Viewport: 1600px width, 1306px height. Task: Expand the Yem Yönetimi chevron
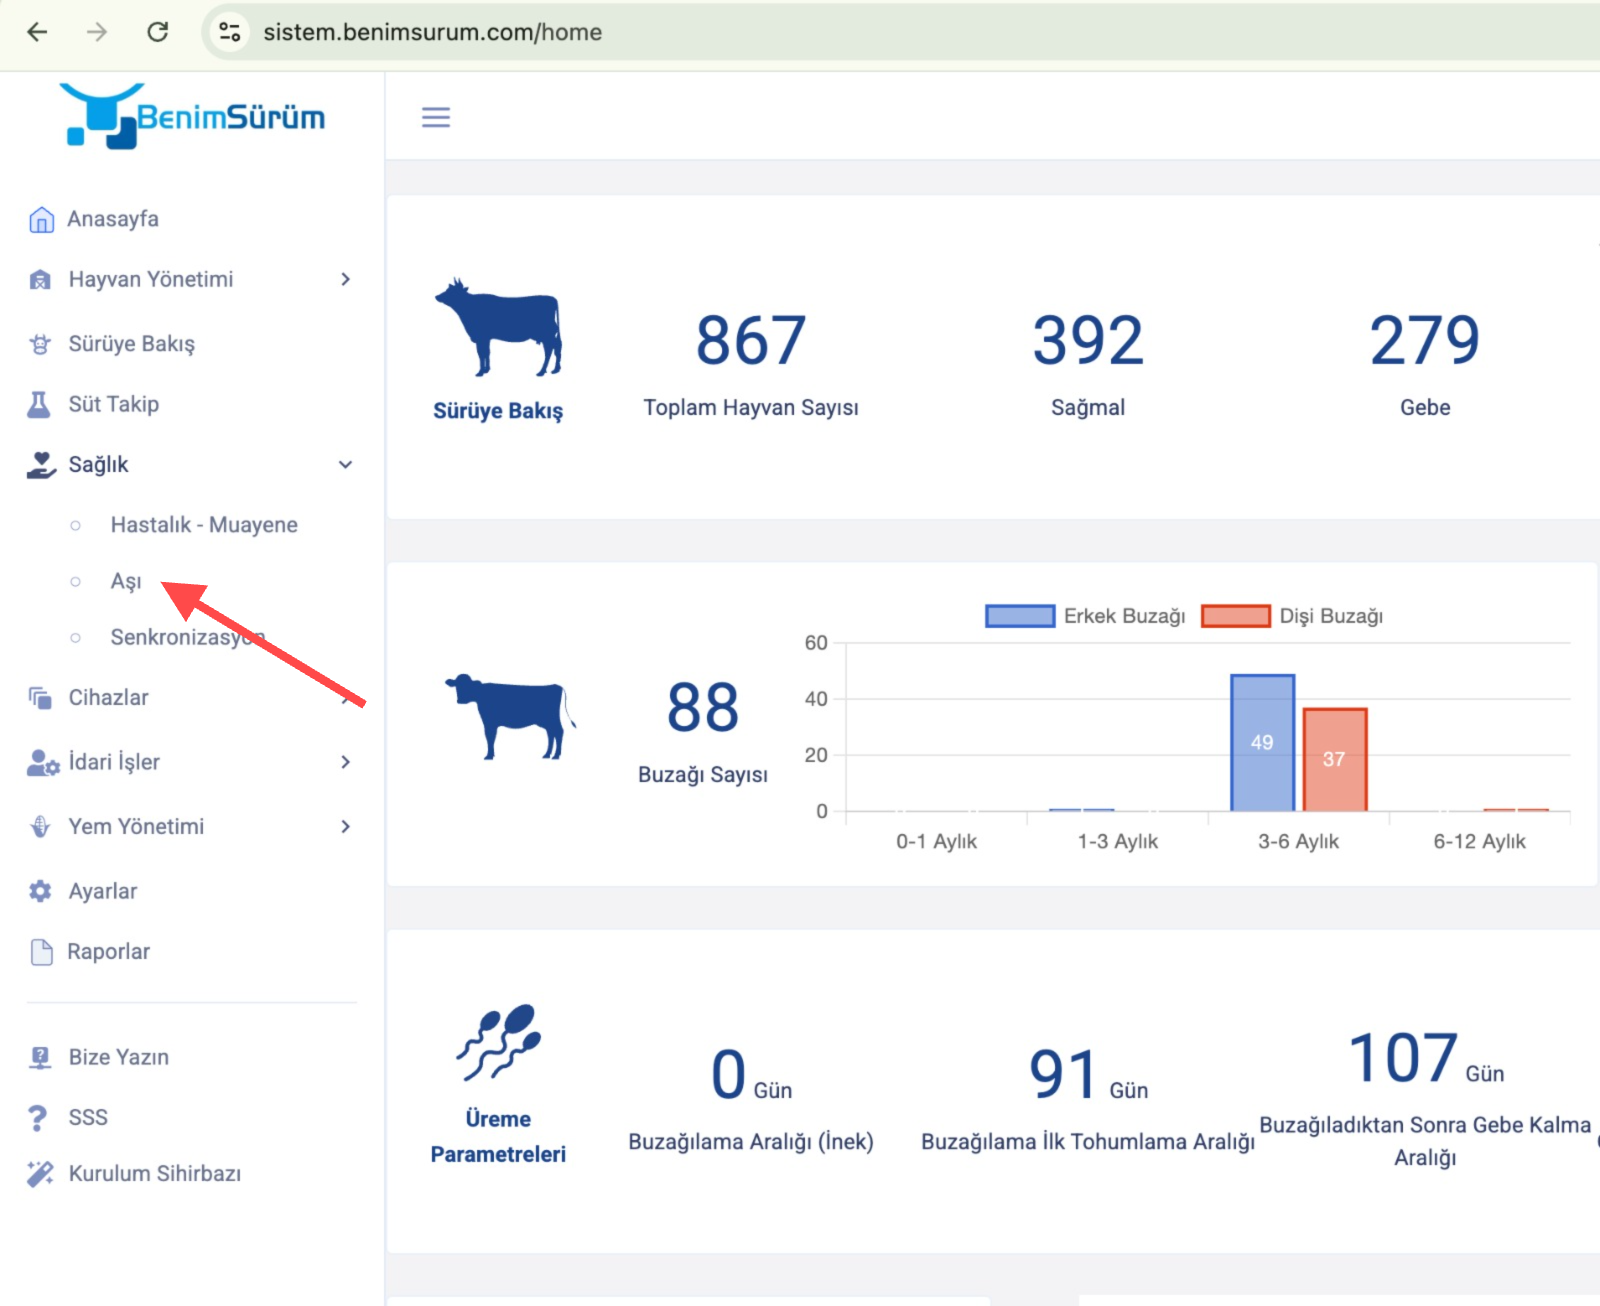pyautogui.click(x=345, y=826)
